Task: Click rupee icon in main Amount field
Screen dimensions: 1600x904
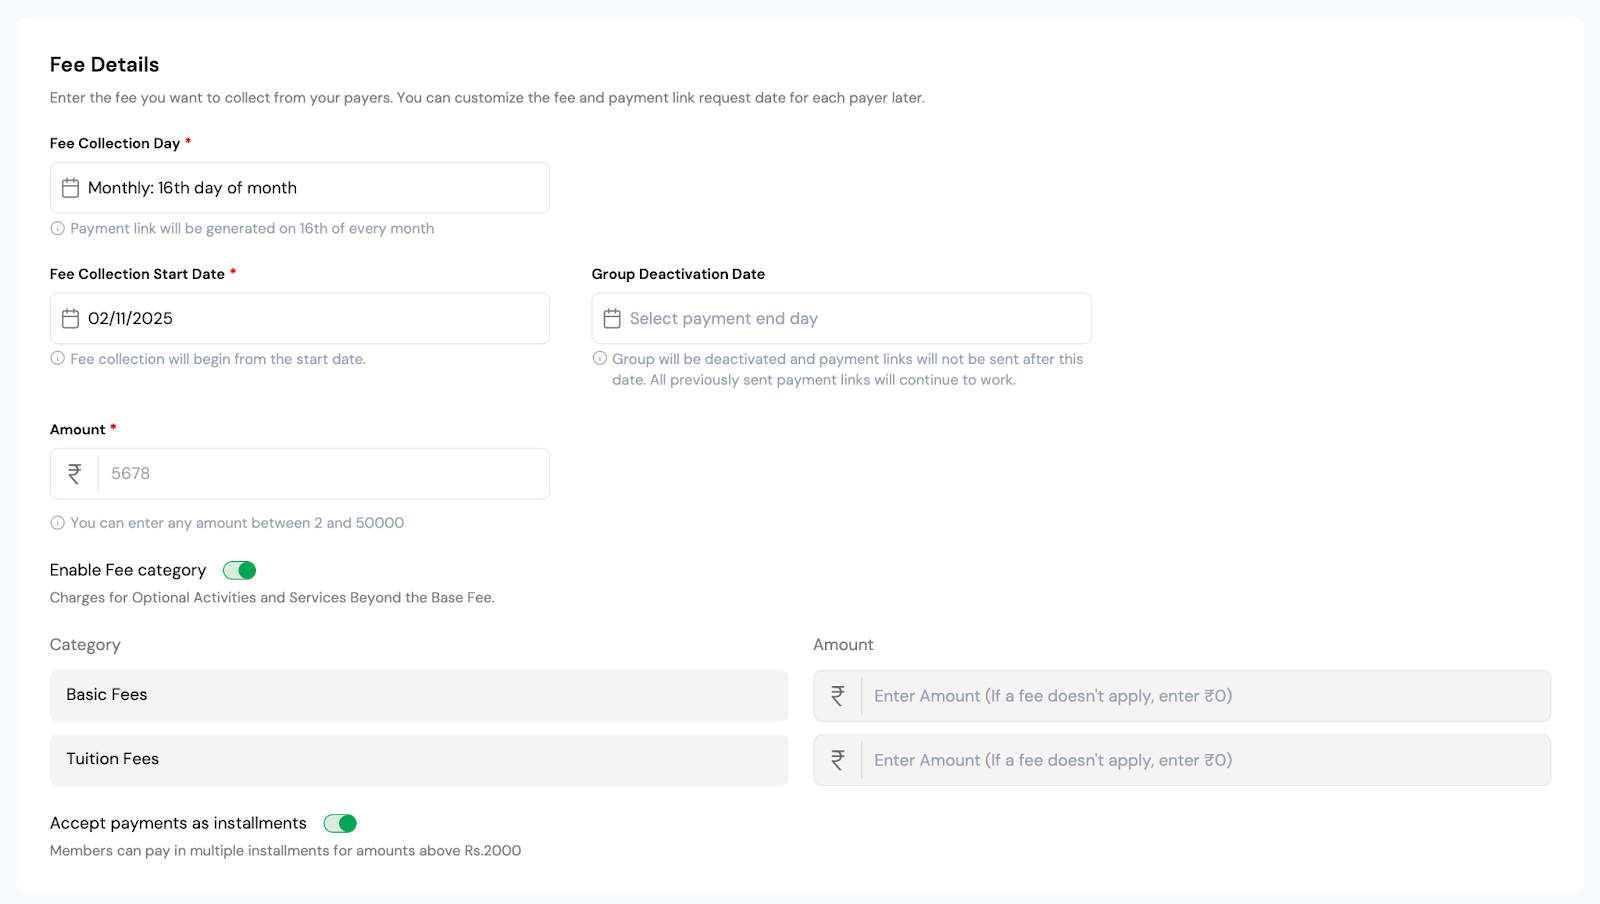Action: 75,474
